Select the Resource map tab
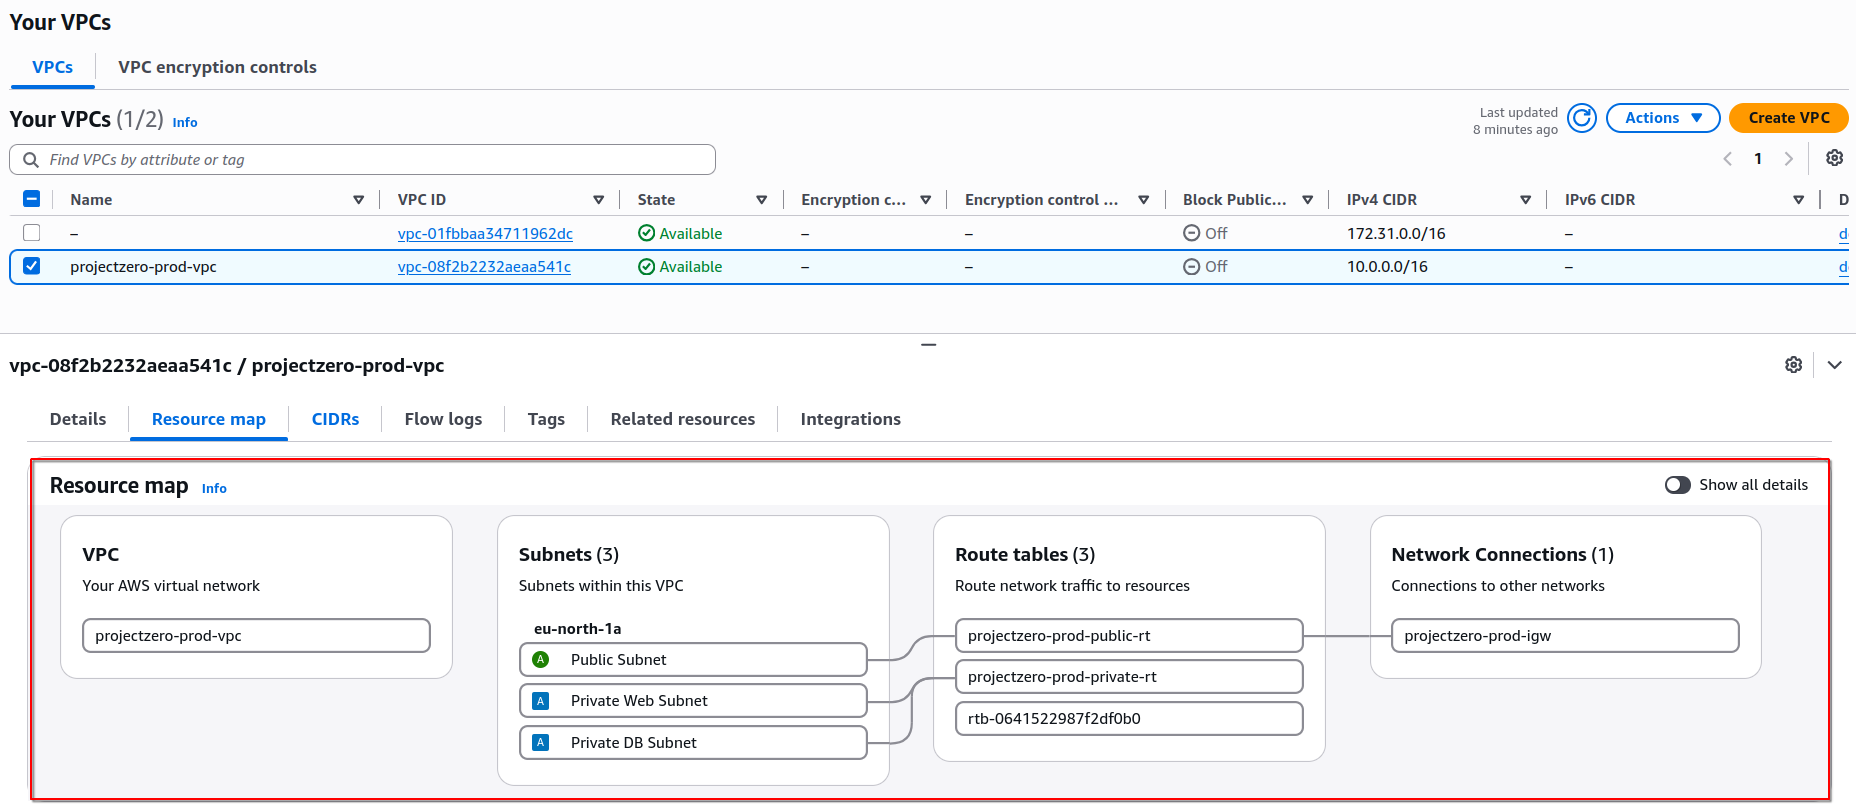The height and width of the screenshot is (811, 1856). pyautogui.click(x=209, y=419)
